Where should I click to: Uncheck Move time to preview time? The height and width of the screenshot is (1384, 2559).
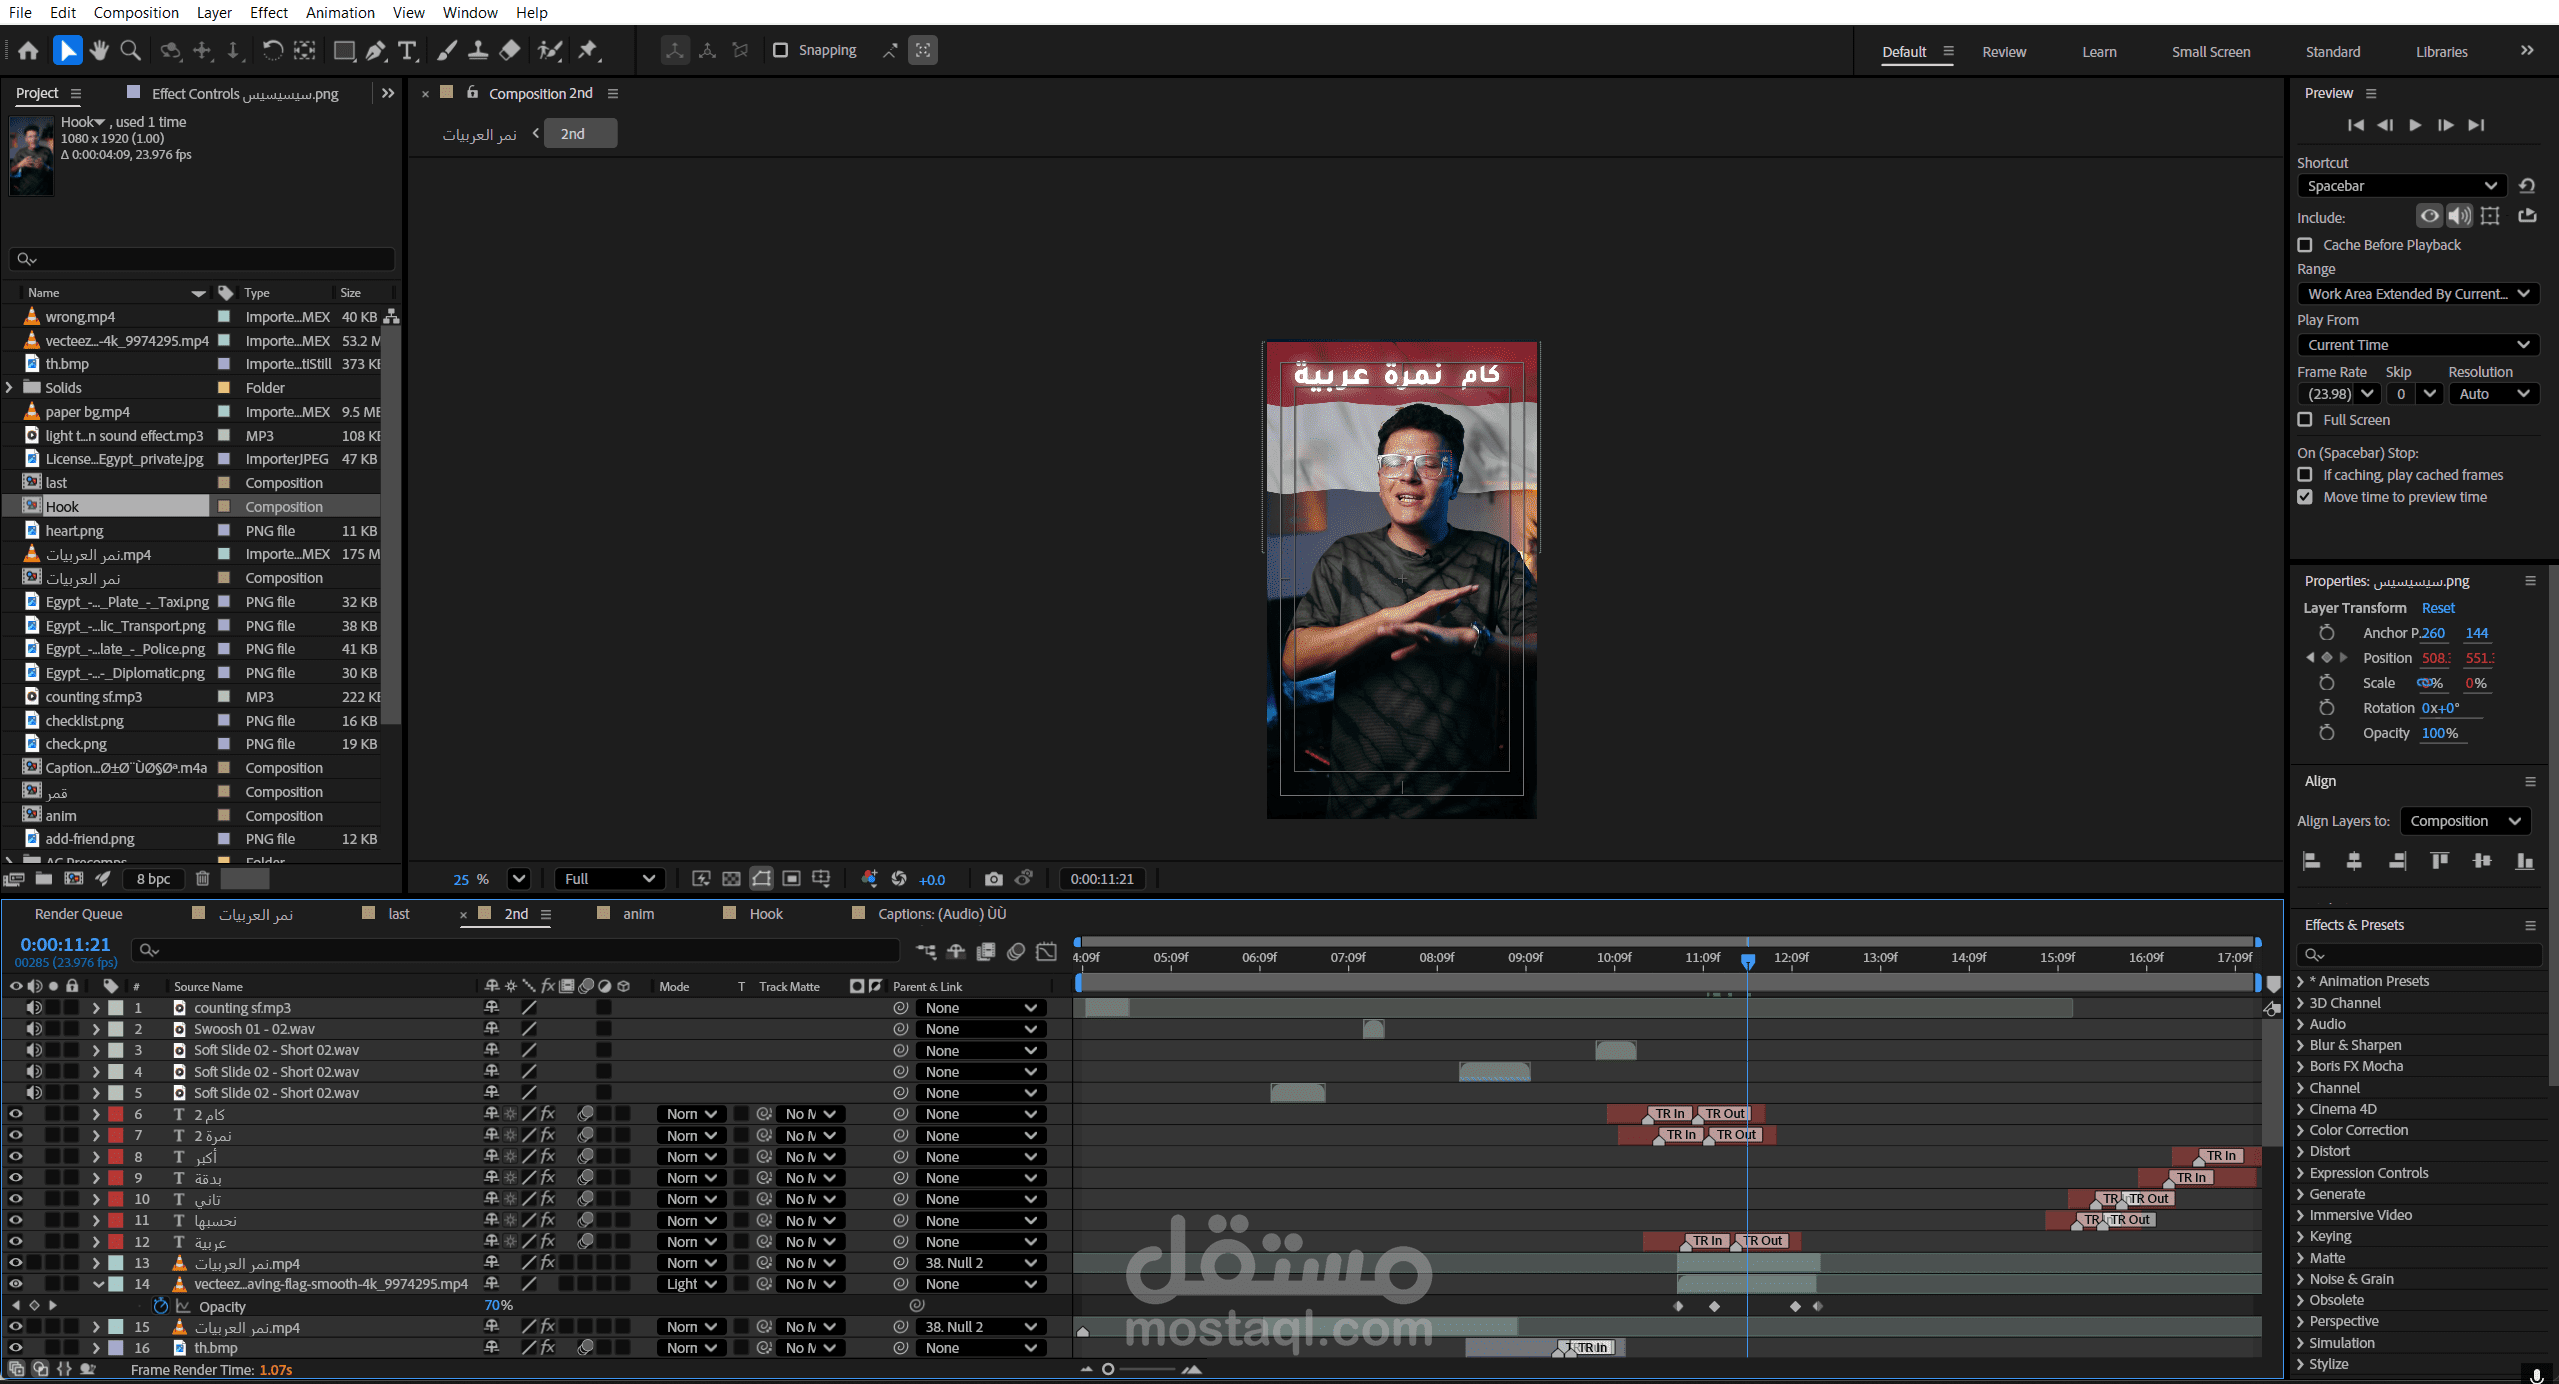coord(2305,497)
